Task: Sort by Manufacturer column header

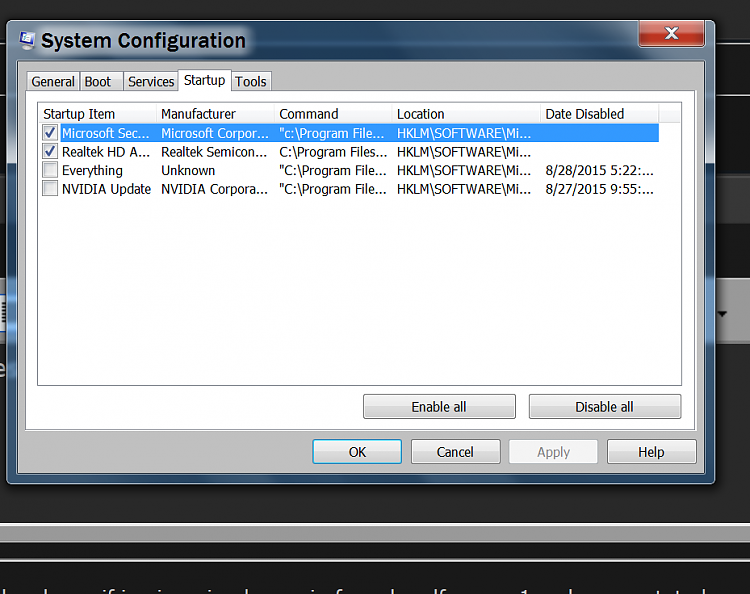Action: pos(215,114)
